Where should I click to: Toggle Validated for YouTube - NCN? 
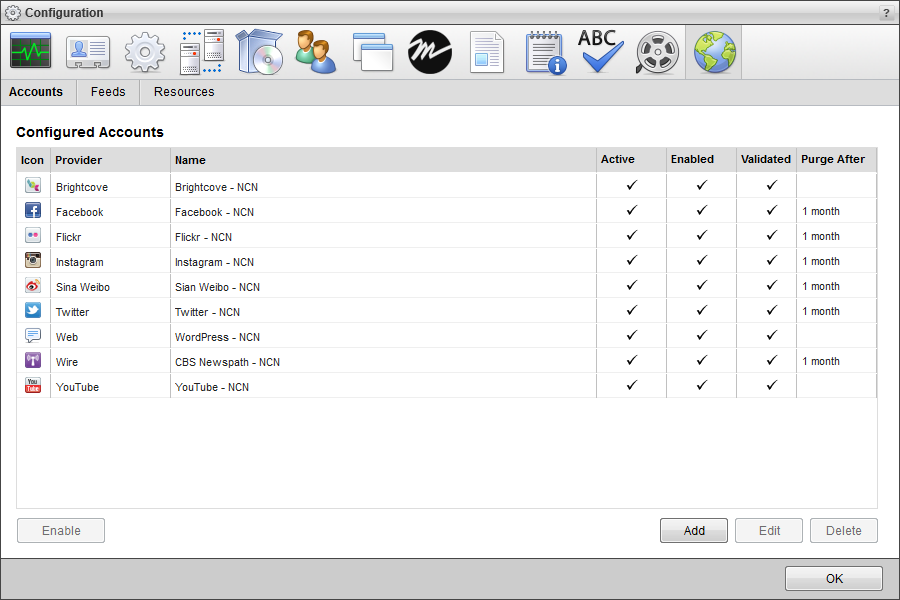pos(766,387)
